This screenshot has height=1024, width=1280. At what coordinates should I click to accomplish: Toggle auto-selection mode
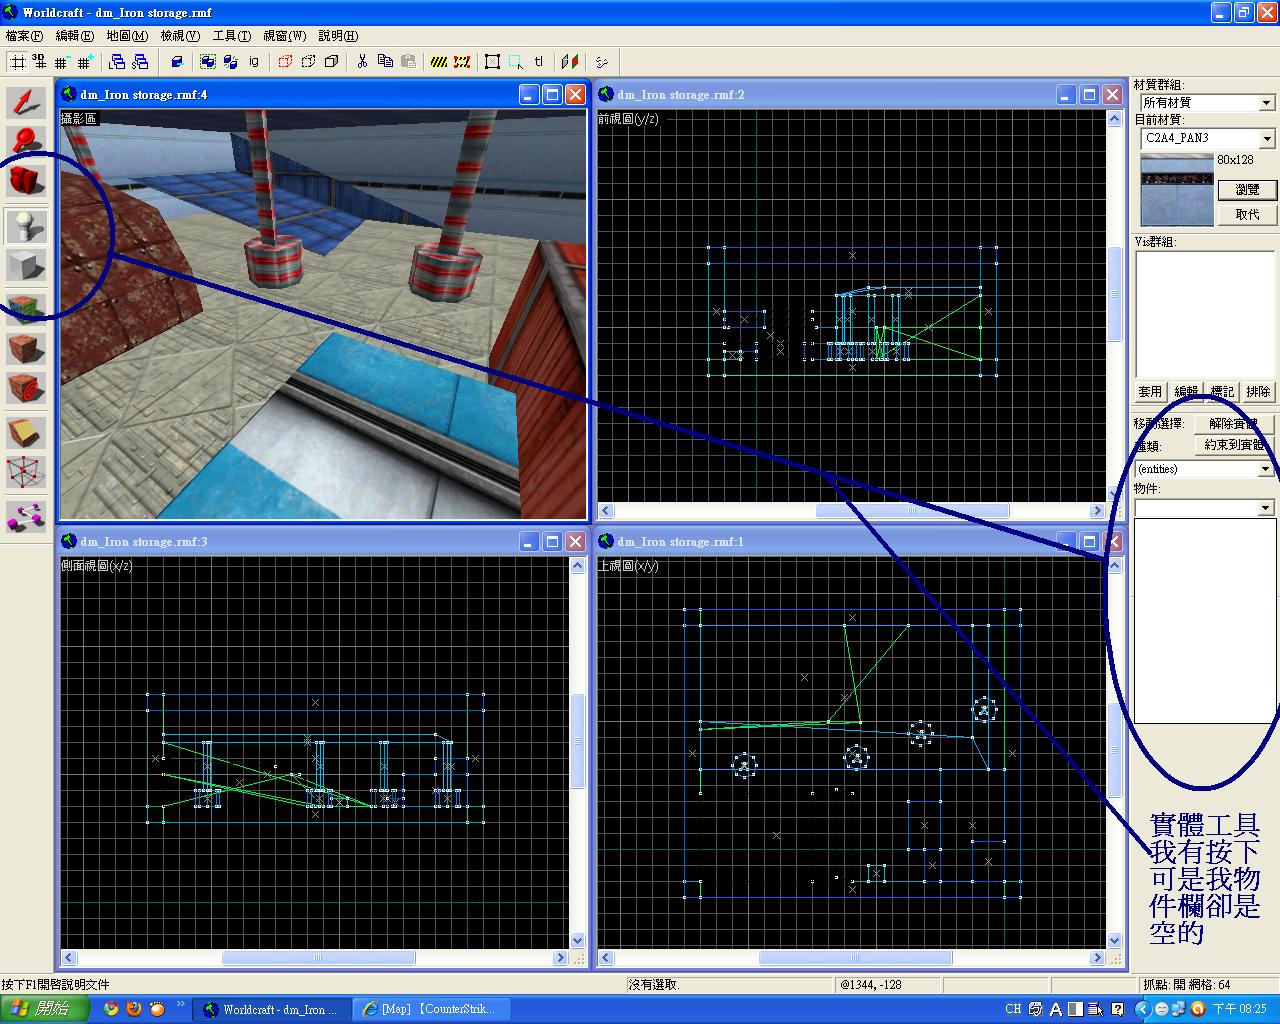point(515,62)
